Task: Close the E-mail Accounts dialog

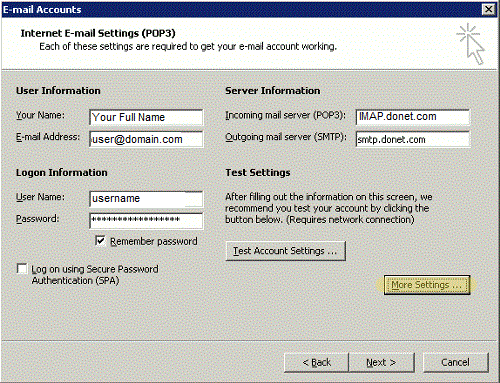Action: (488, 9)
